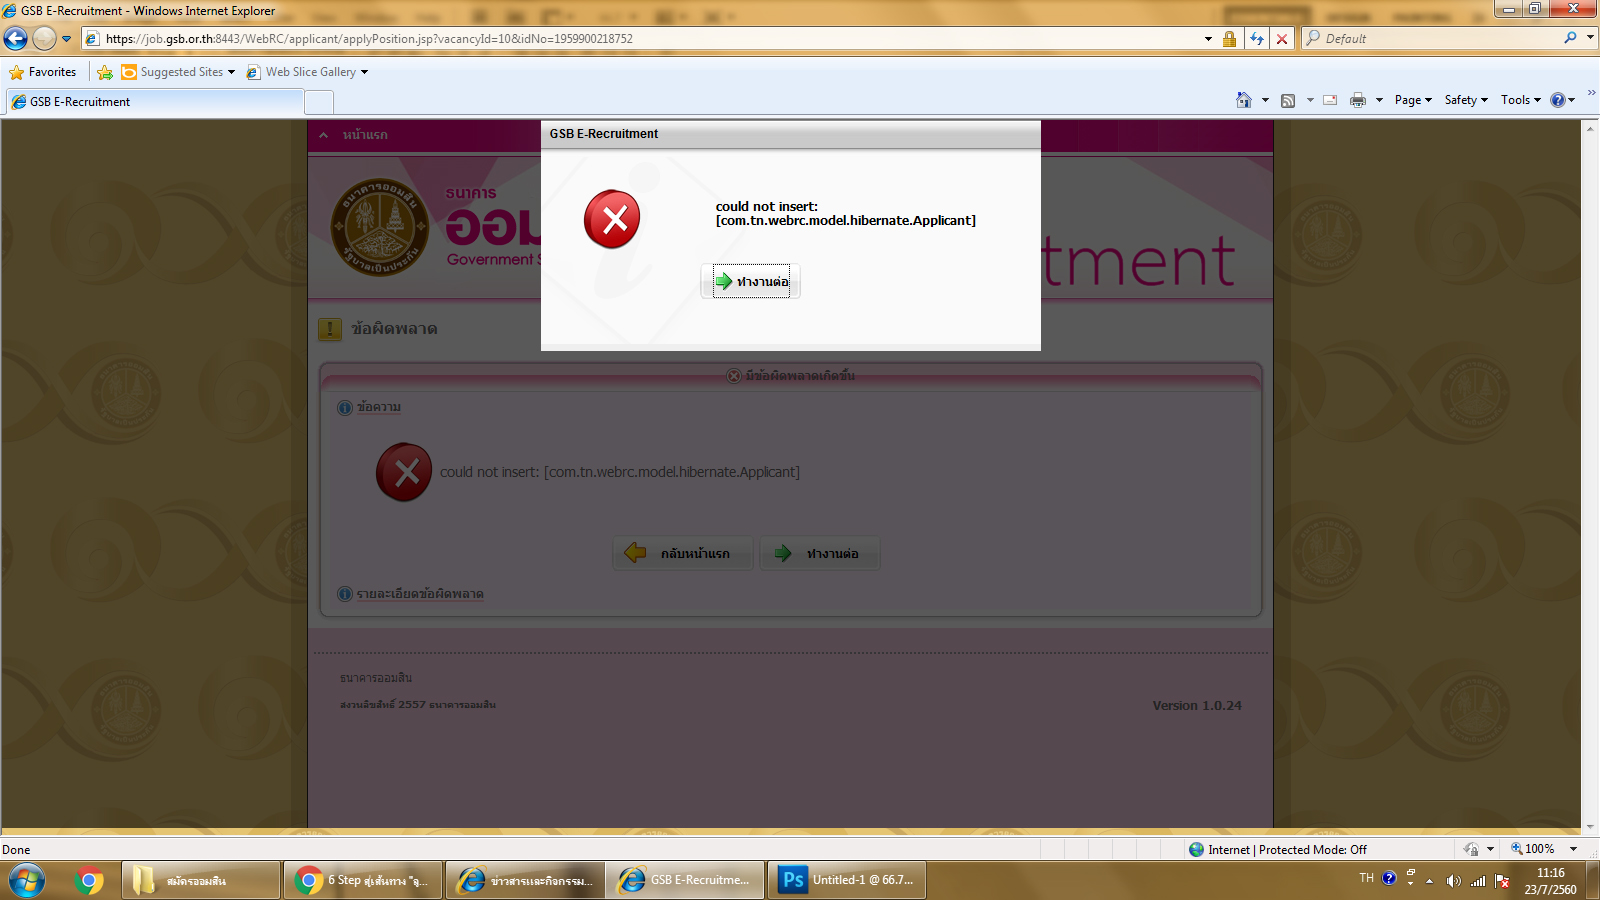The width and height of the screenshot is (1600, 900).
Task: Expand the 100% zoom level dropdown
Action: point(1573,849)
